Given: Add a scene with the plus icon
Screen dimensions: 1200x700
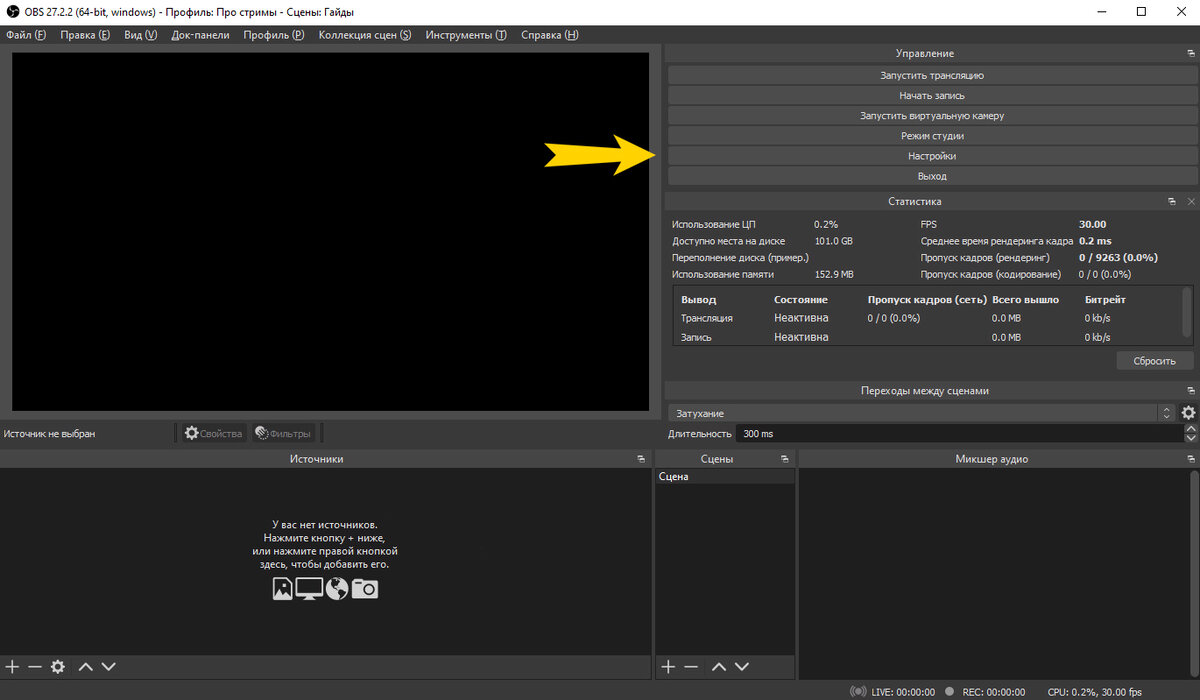Looking at the screenshot, I should [669, 667].
